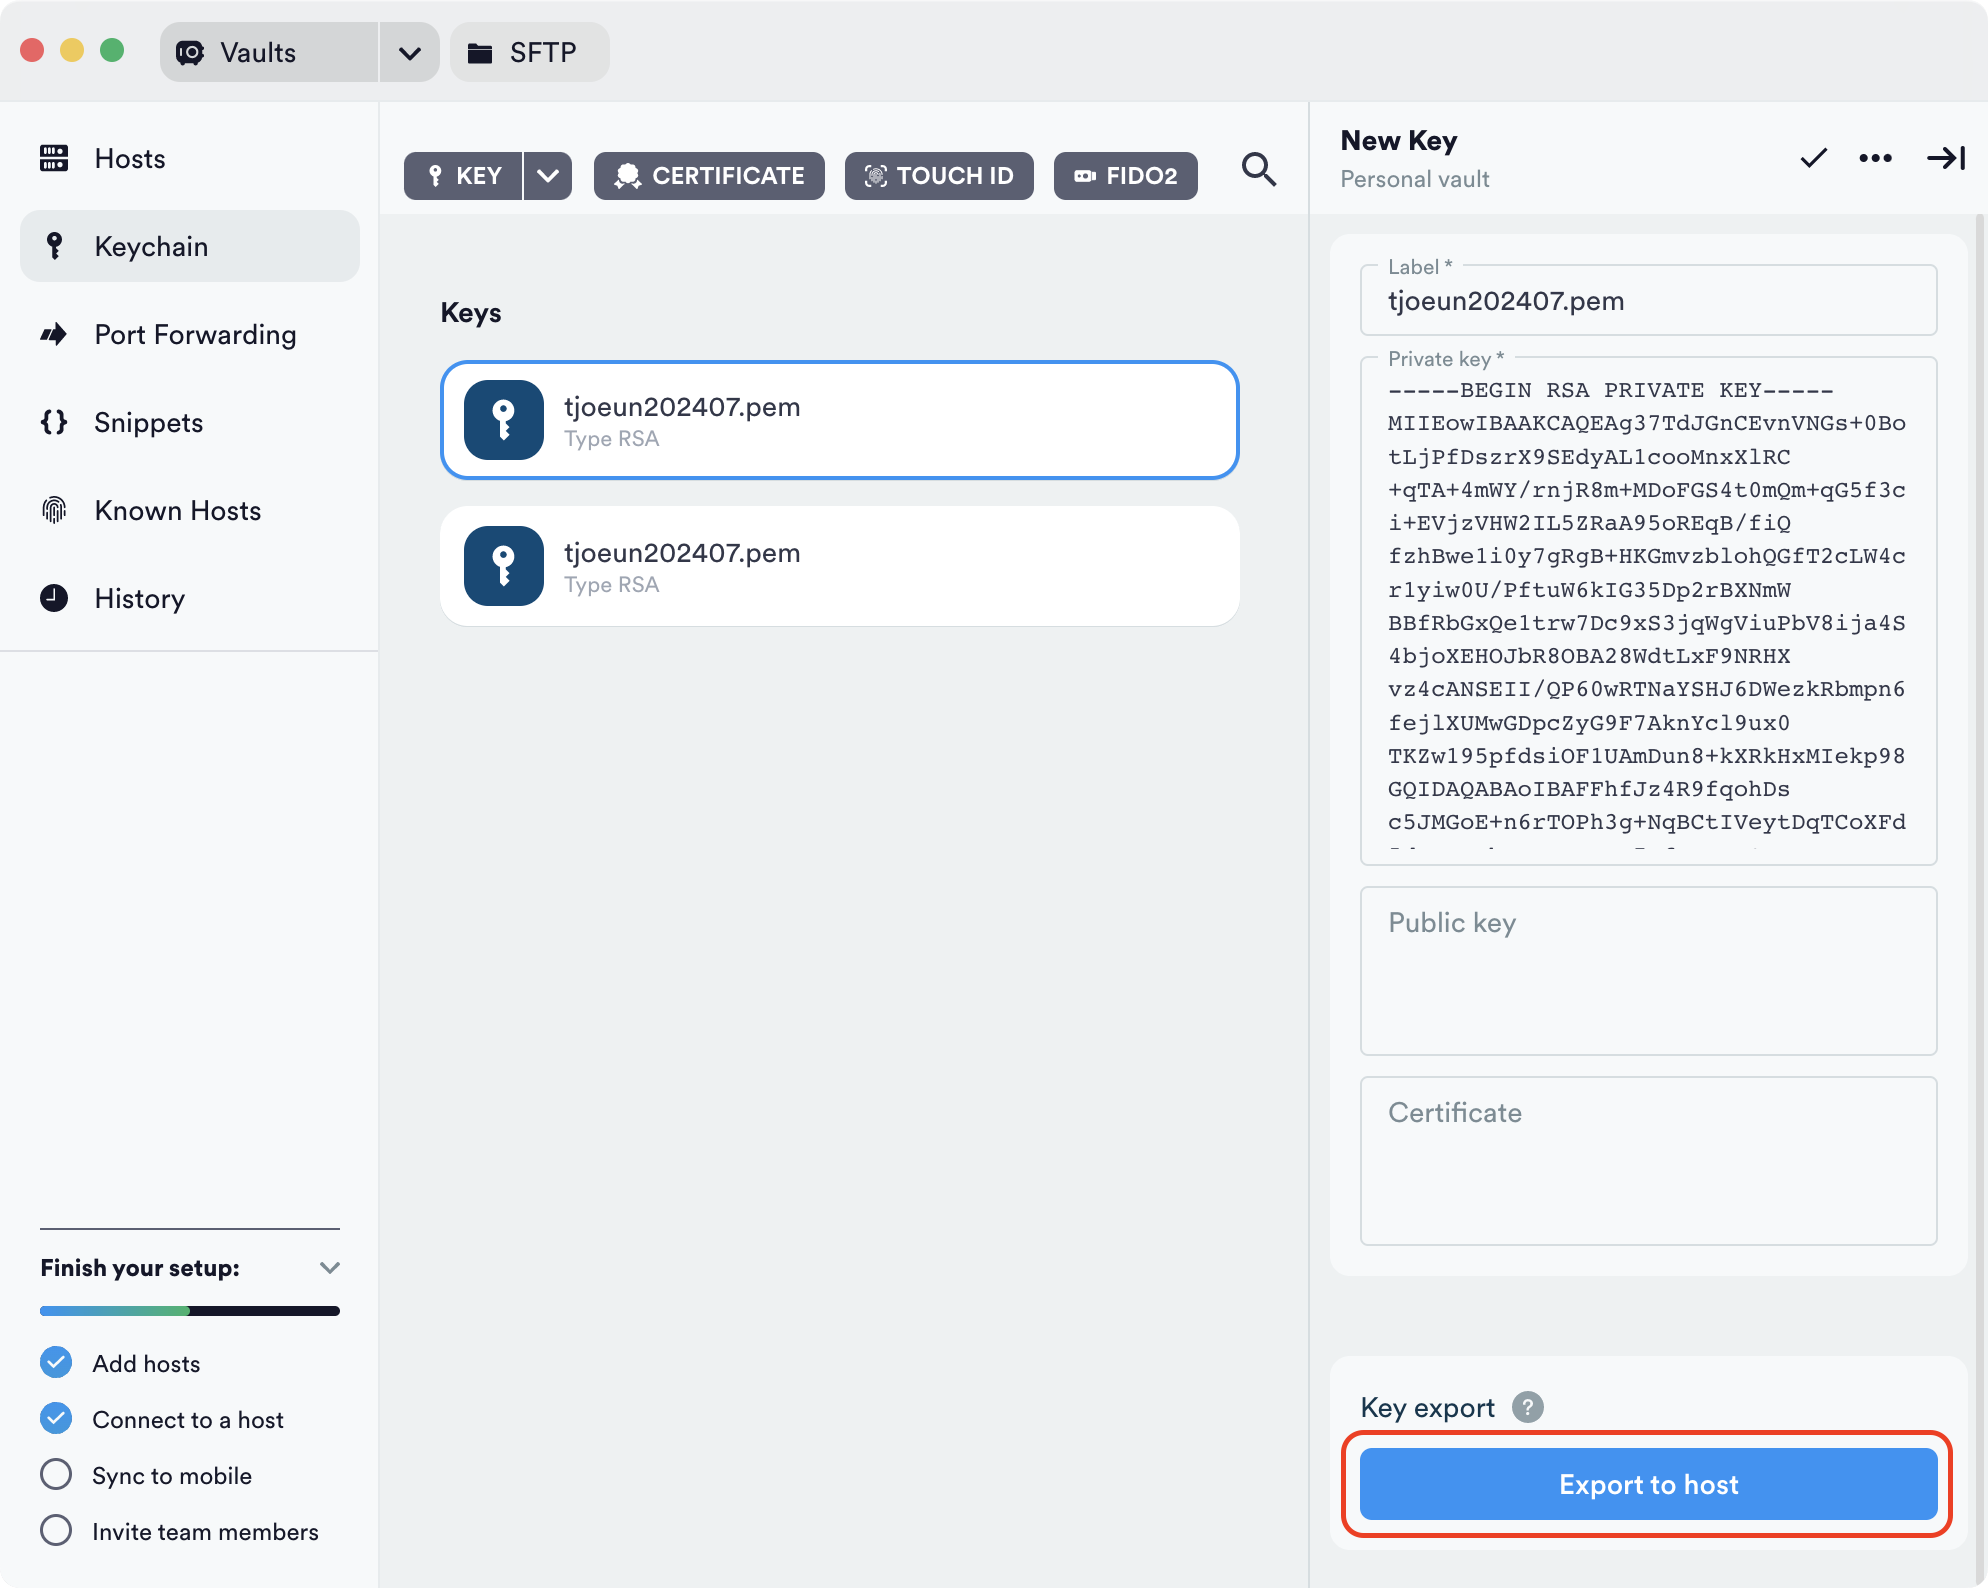1988x1588 pixels.
Task: Click the CERTIFICATE button
Action: [709, 176]
